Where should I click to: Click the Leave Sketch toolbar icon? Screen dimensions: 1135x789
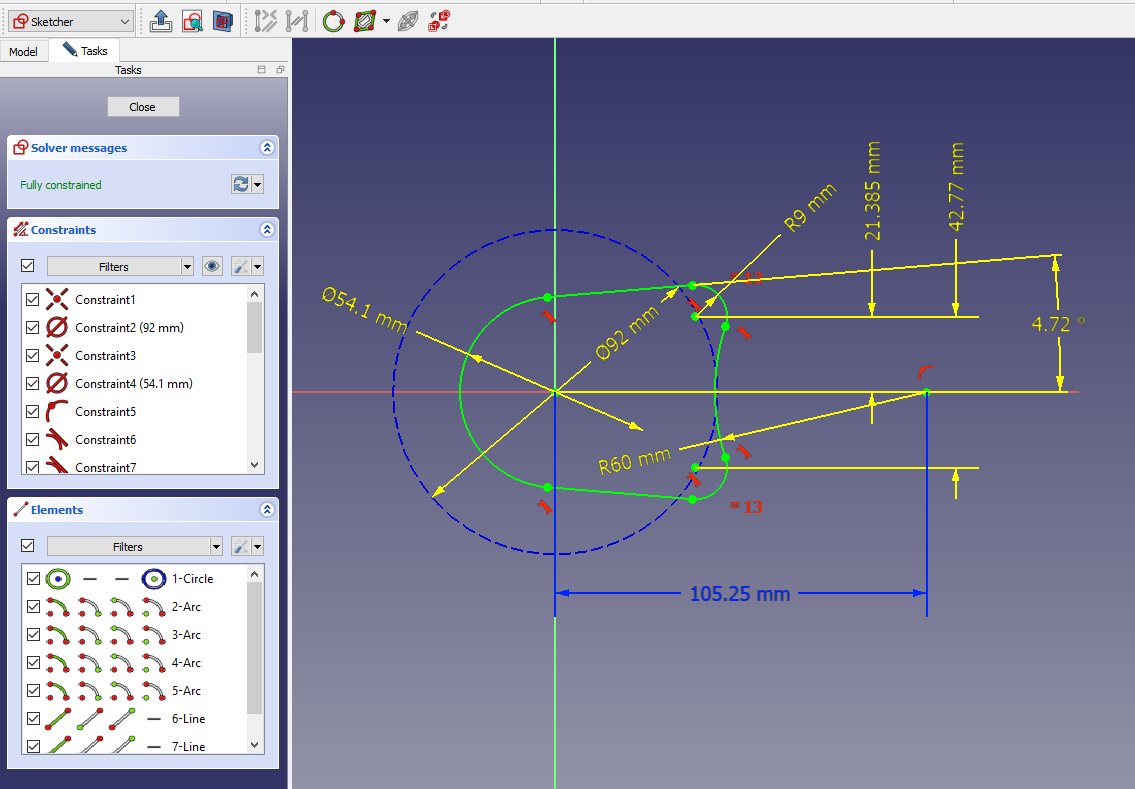(162, 20)
